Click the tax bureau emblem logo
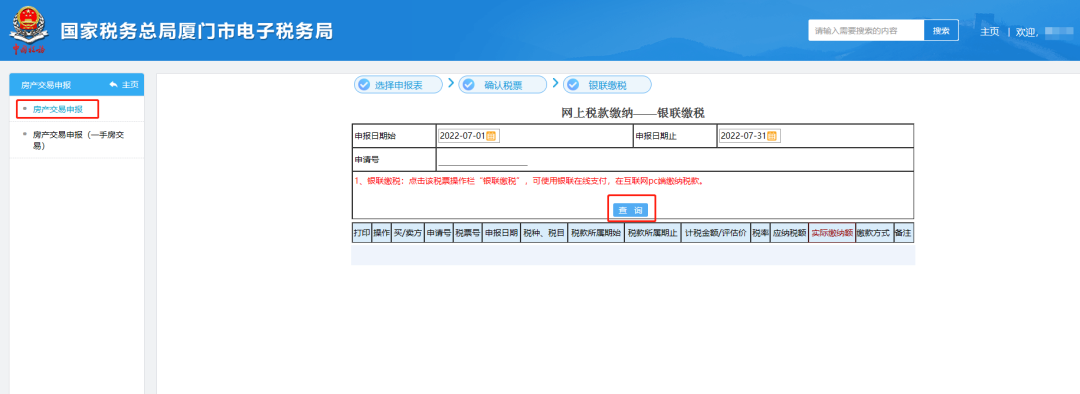The width and height of the screenshot is (1080, 394). (28, 30)
